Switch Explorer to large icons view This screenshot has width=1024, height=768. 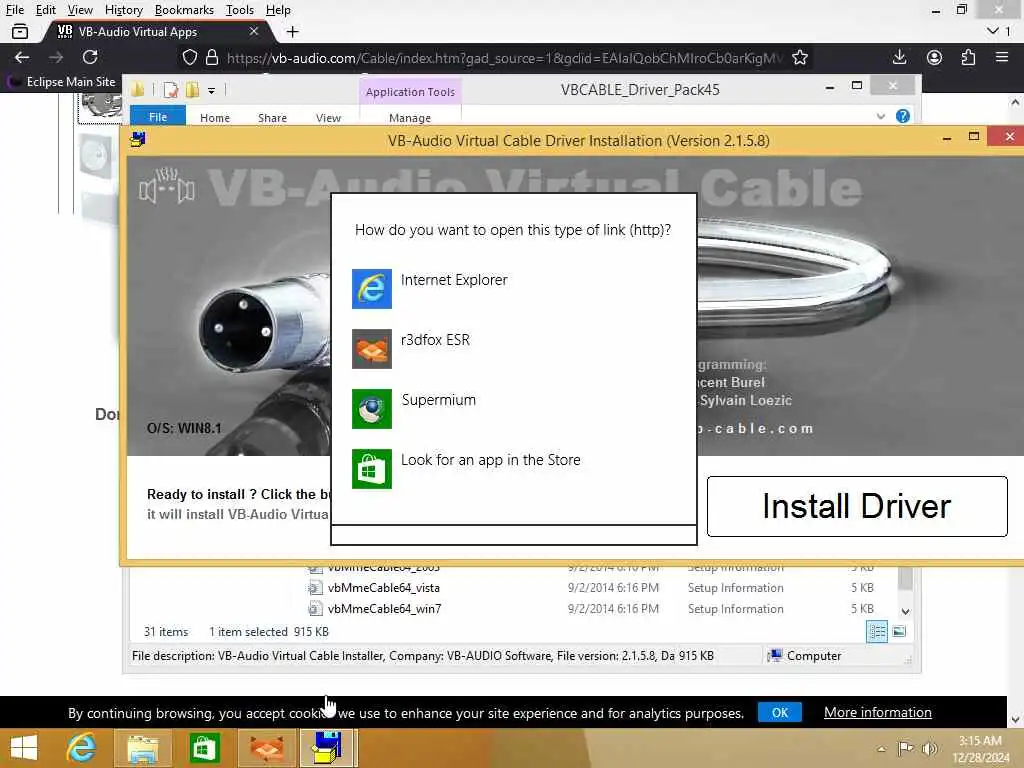click(x=899, y=632)
